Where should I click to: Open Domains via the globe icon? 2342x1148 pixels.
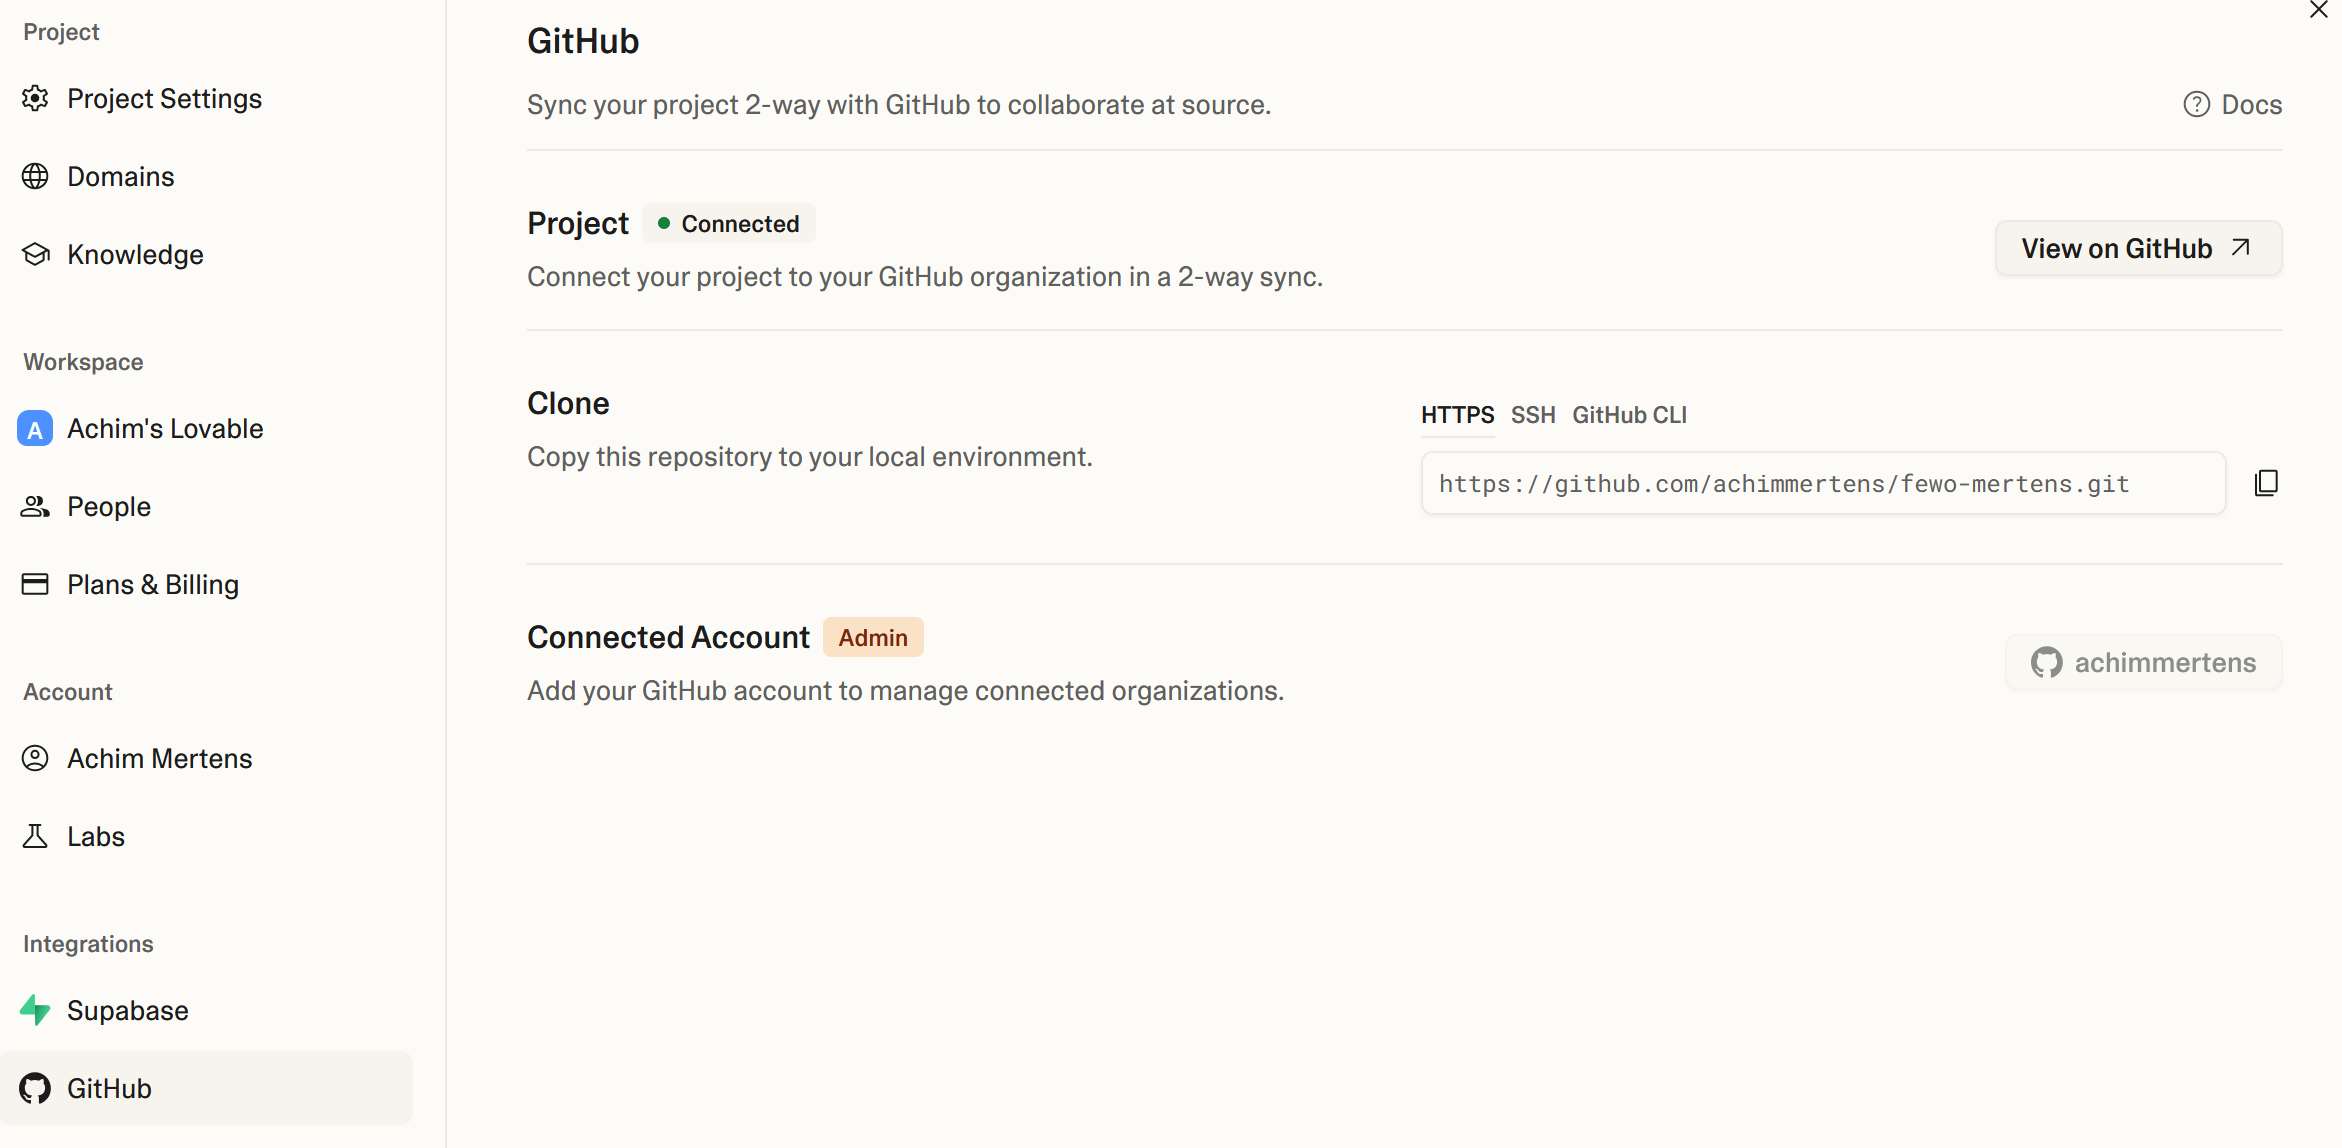coord(35,176)
